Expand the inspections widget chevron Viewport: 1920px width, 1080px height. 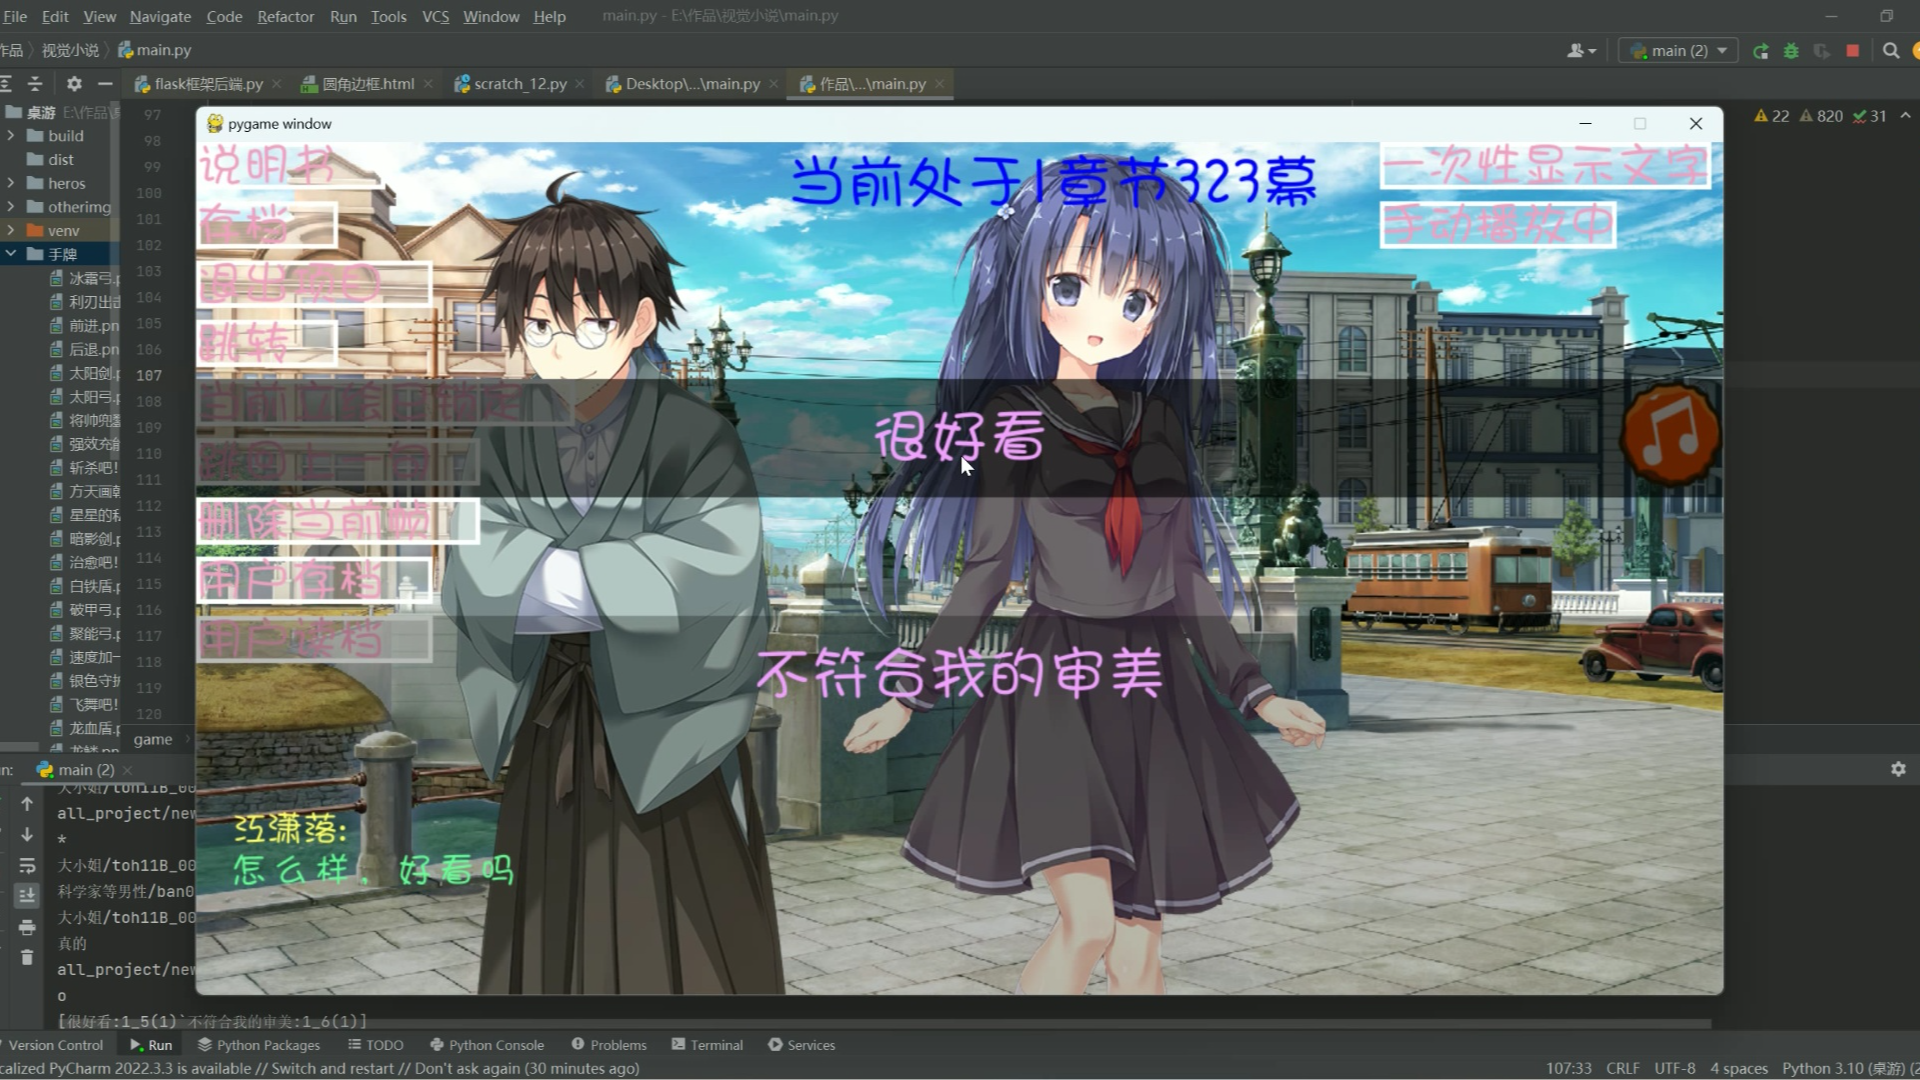click(1905, 116)
